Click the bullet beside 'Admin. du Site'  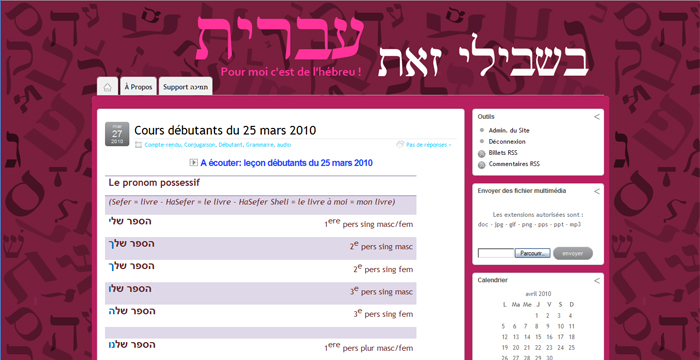click(x=482, y=130)
